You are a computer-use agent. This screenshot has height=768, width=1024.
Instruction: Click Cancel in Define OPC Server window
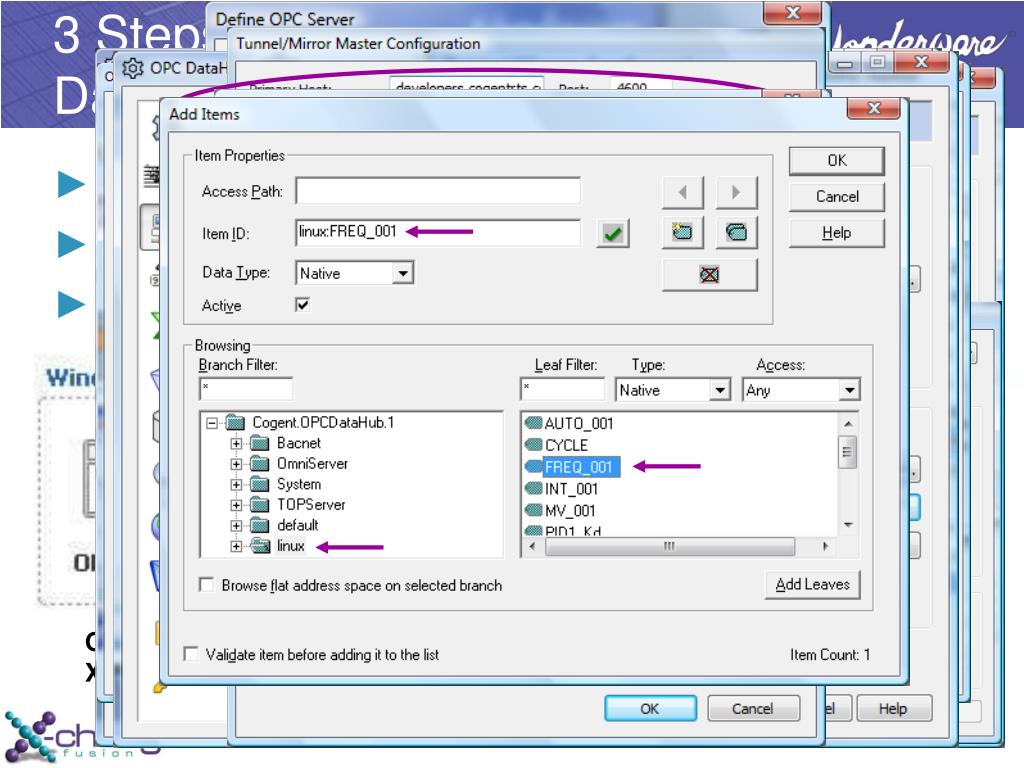pyautogui.click(x=752, y=709)
